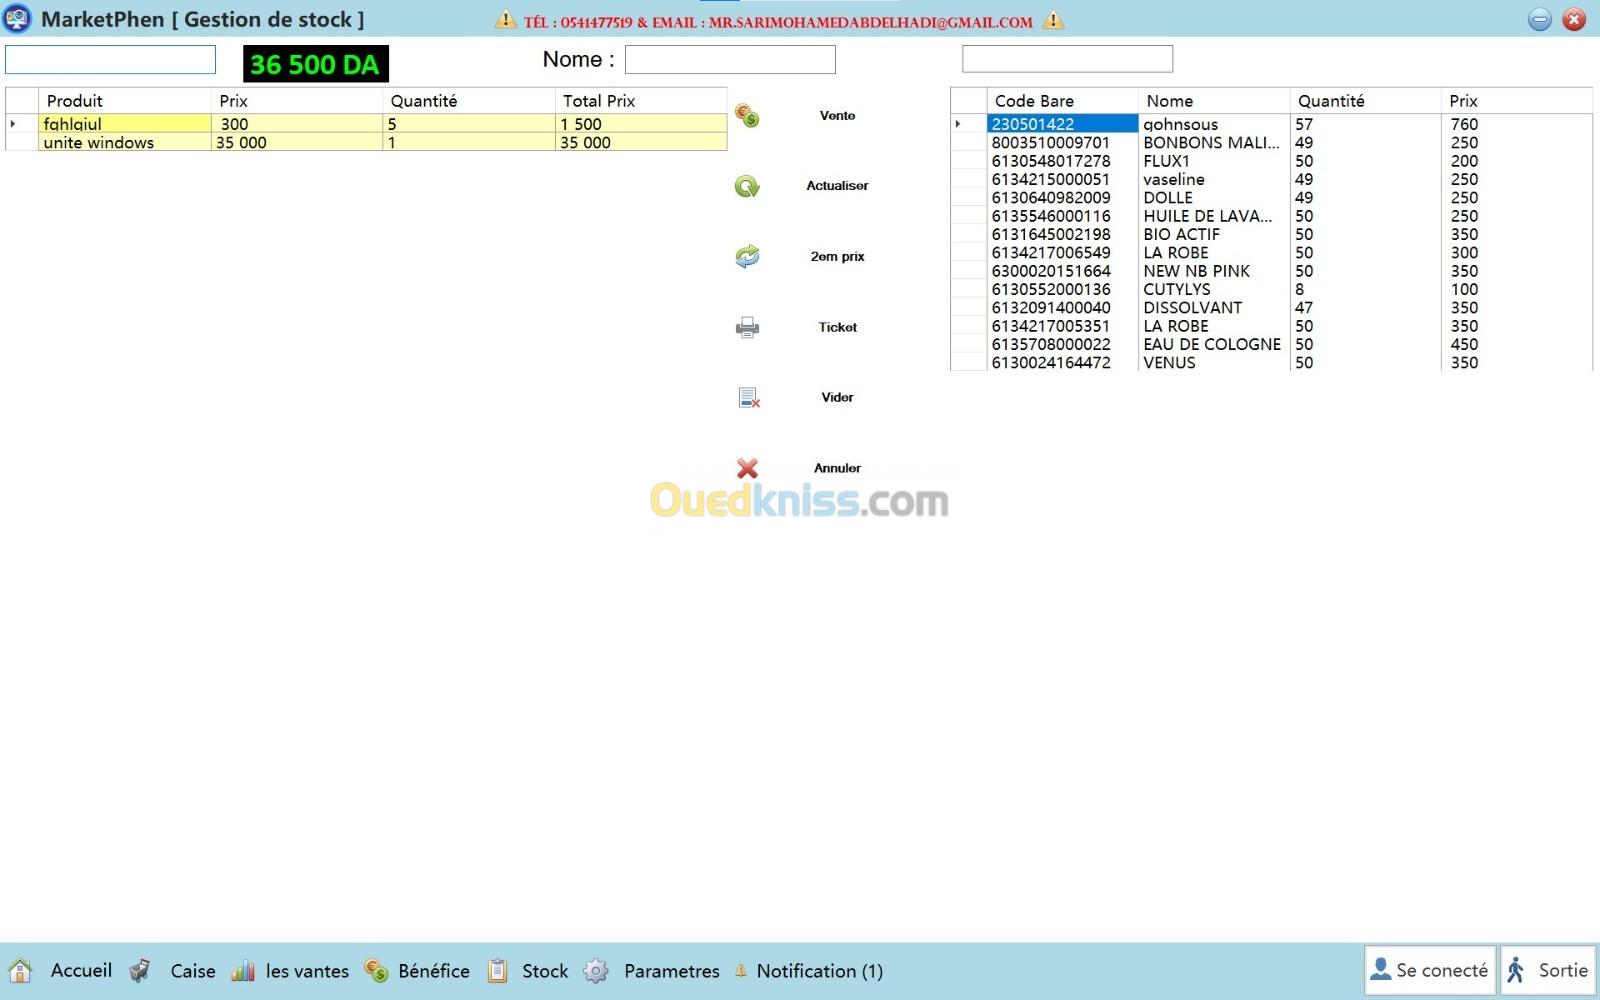This screenshot has height=1000, width=1600.
Task: Click the Annuler button label
Action: pyautogui.click(x=837, y=468)
